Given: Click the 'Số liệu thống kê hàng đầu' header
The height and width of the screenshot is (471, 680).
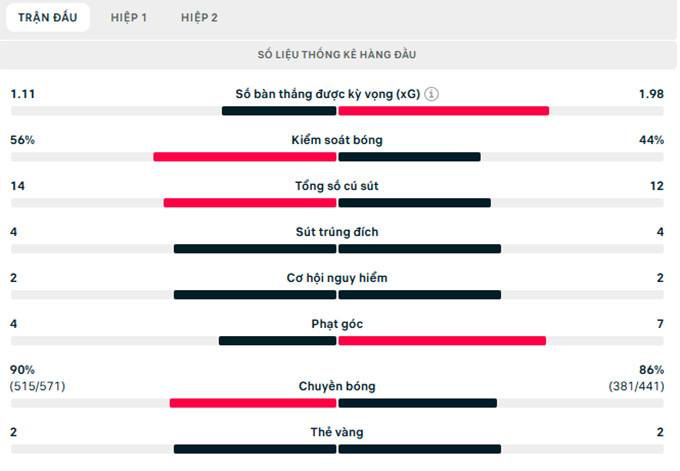Looking at the screenshot, I should [x=338, y=54].
